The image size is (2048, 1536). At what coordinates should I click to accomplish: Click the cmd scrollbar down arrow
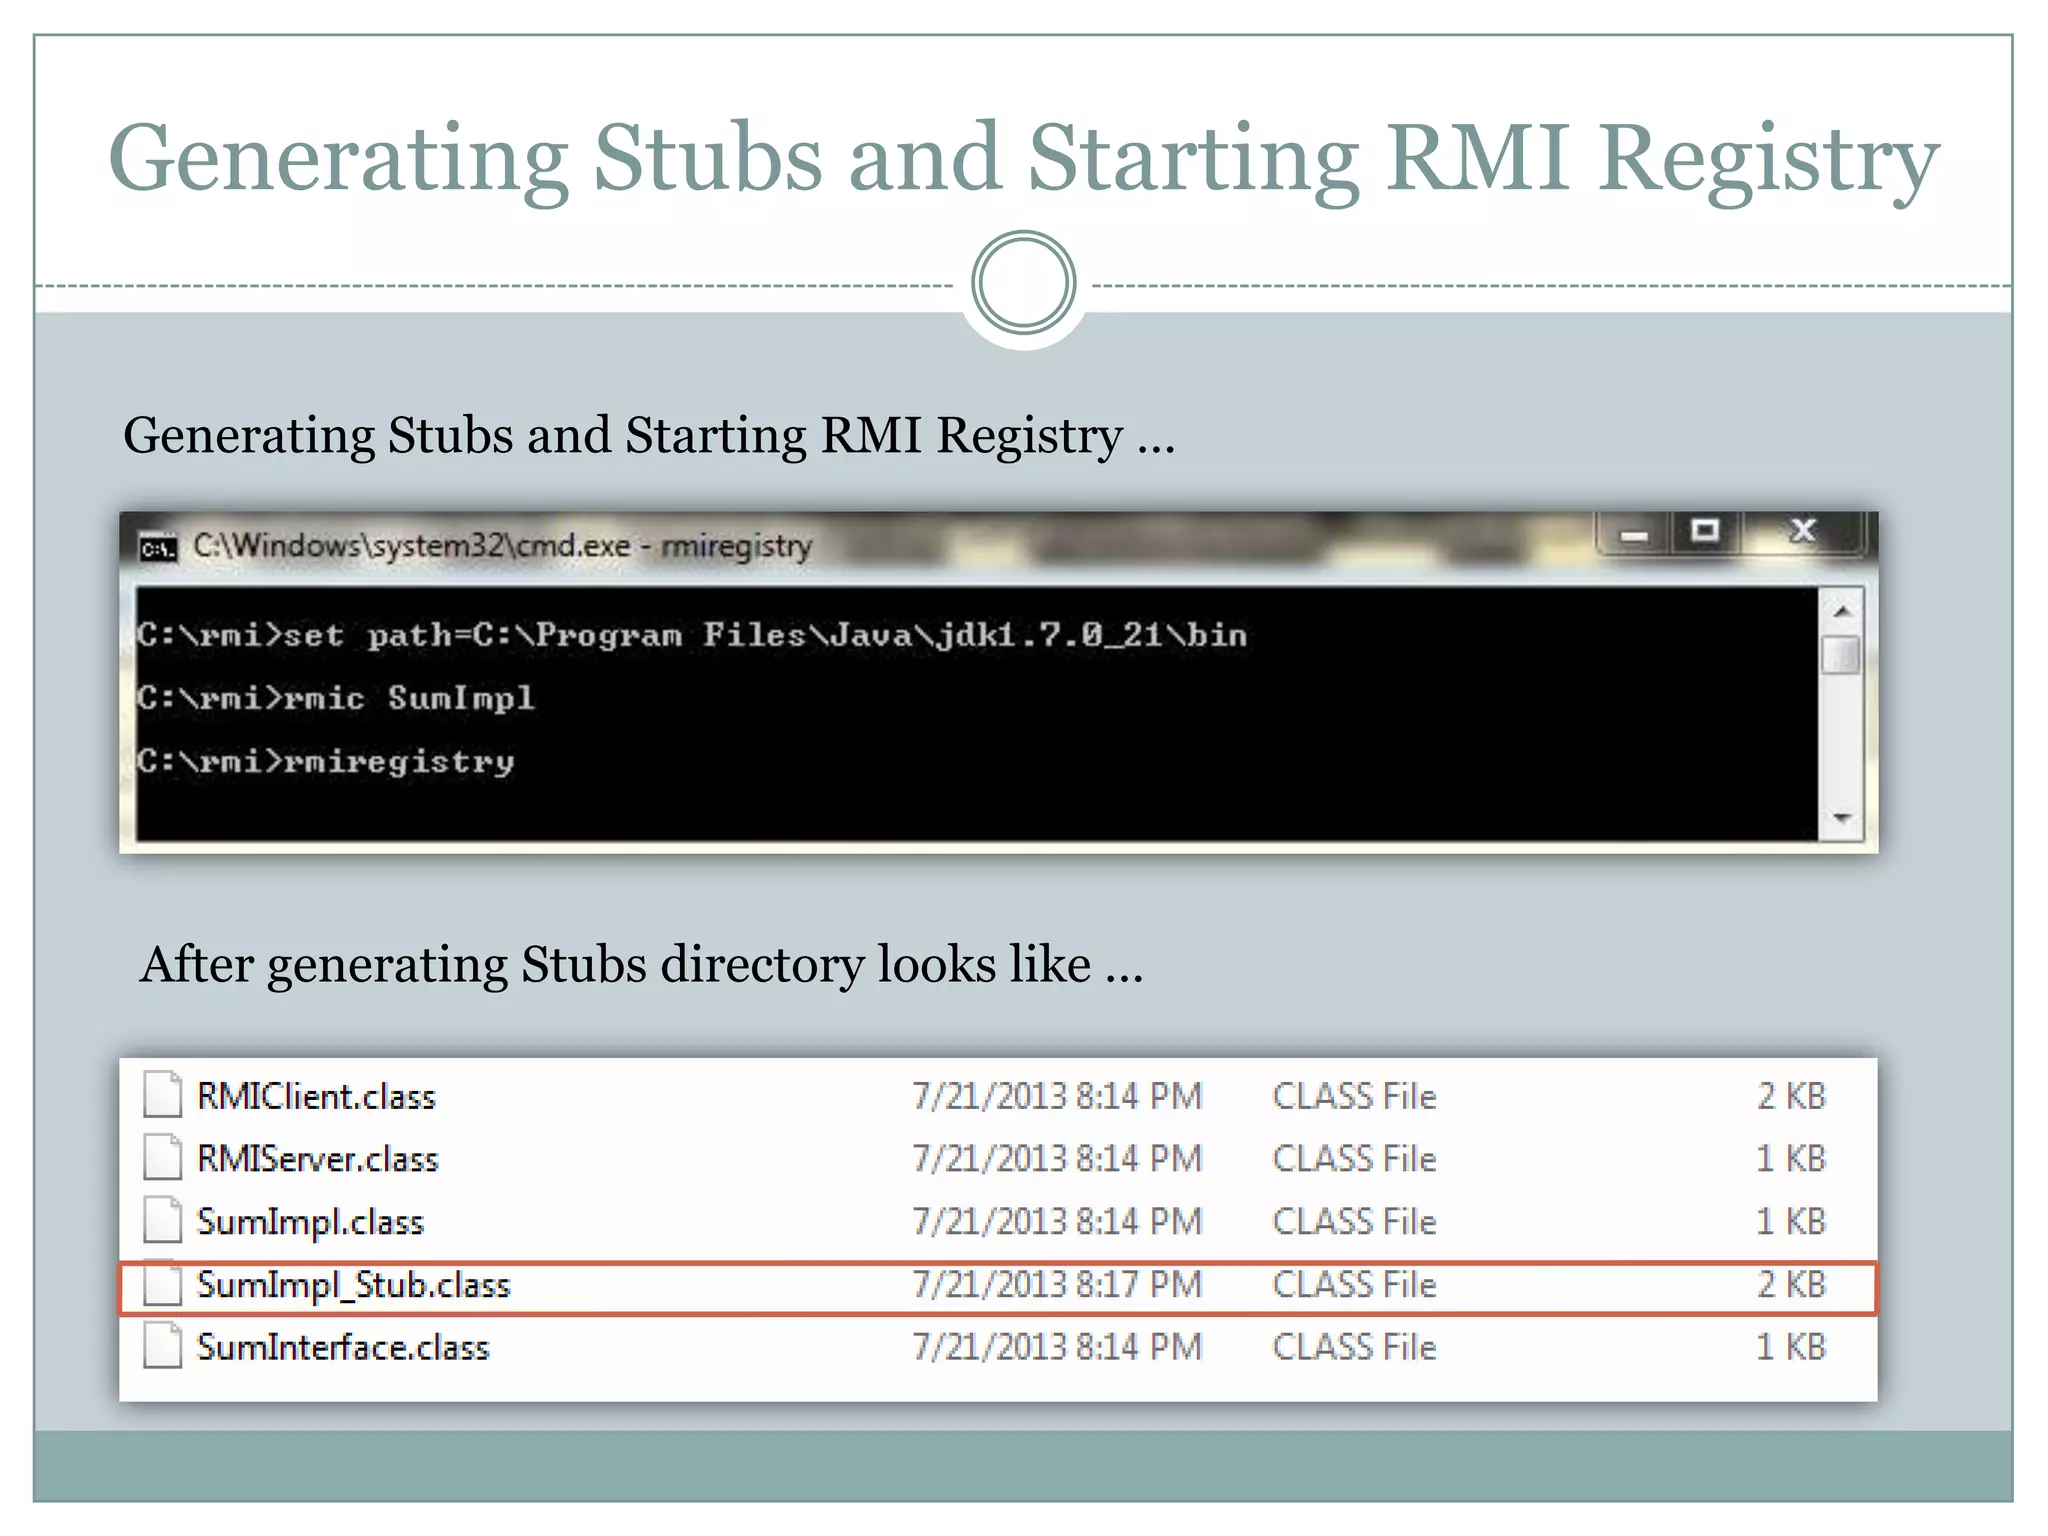[1842, 818]
